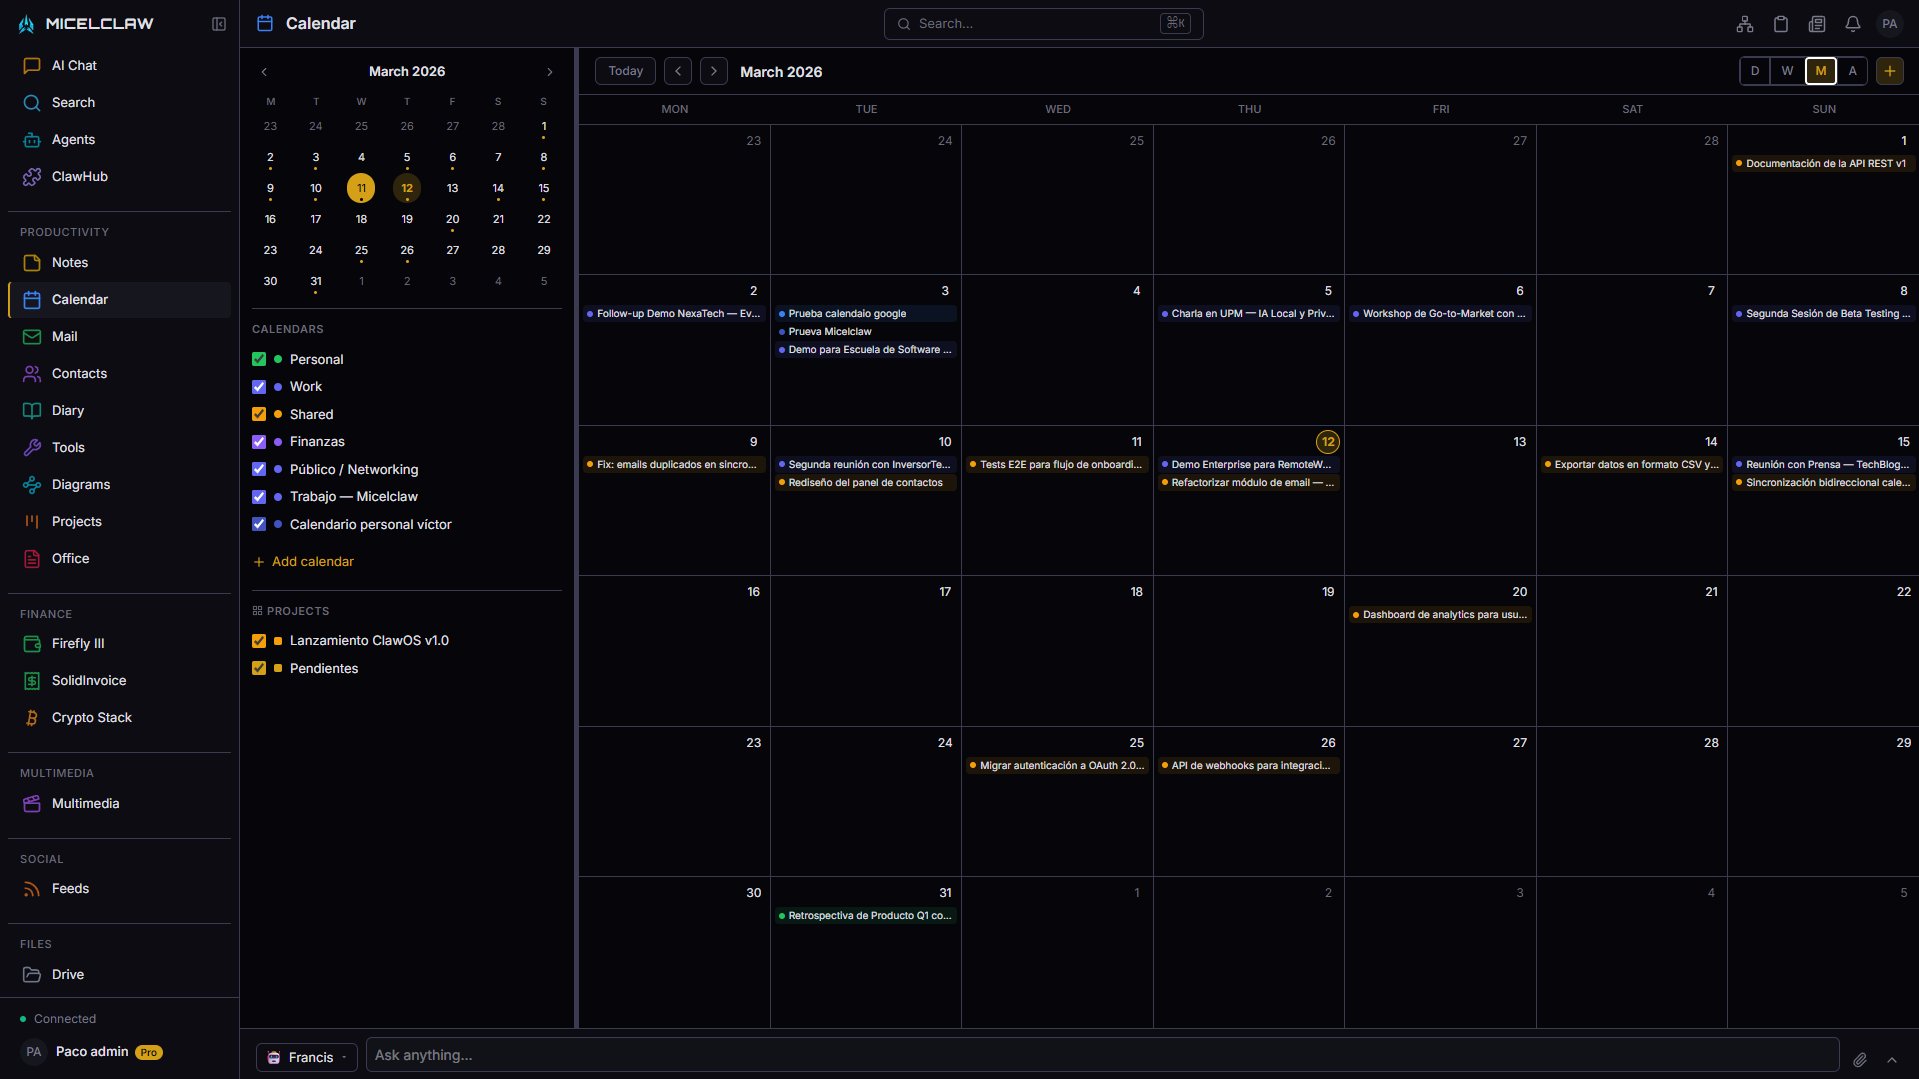Screen dimensions: 1919x1079
Task: Switch to Week view
Action: pyautogui.click(x=1787, y=71)
